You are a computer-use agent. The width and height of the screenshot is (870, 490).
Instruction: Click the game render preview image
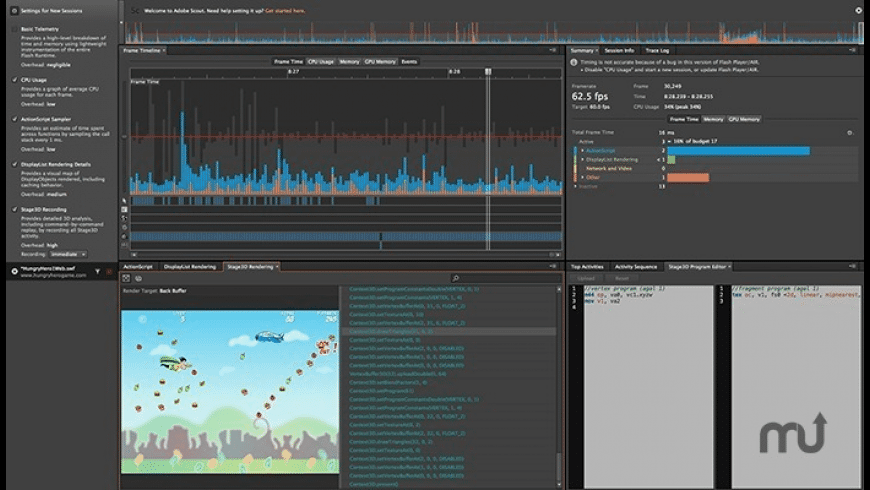(230, 391)
